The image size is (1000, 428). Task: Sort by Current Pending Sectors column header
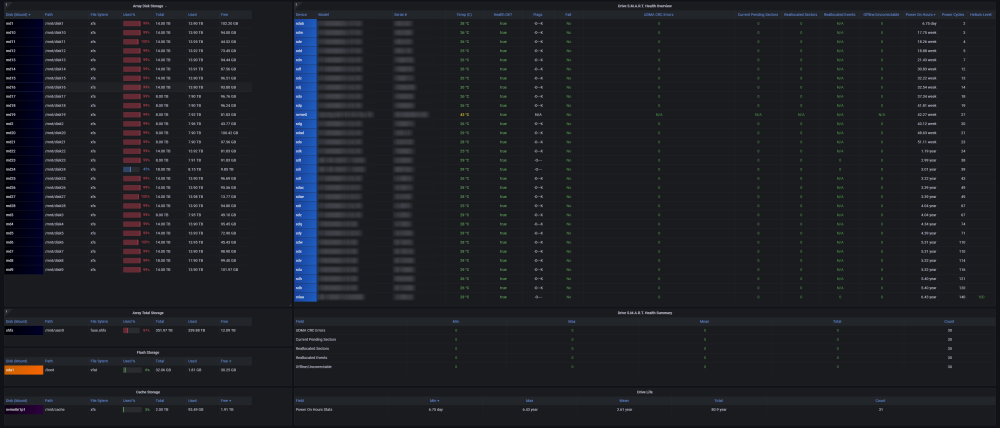tap(758, 14)
